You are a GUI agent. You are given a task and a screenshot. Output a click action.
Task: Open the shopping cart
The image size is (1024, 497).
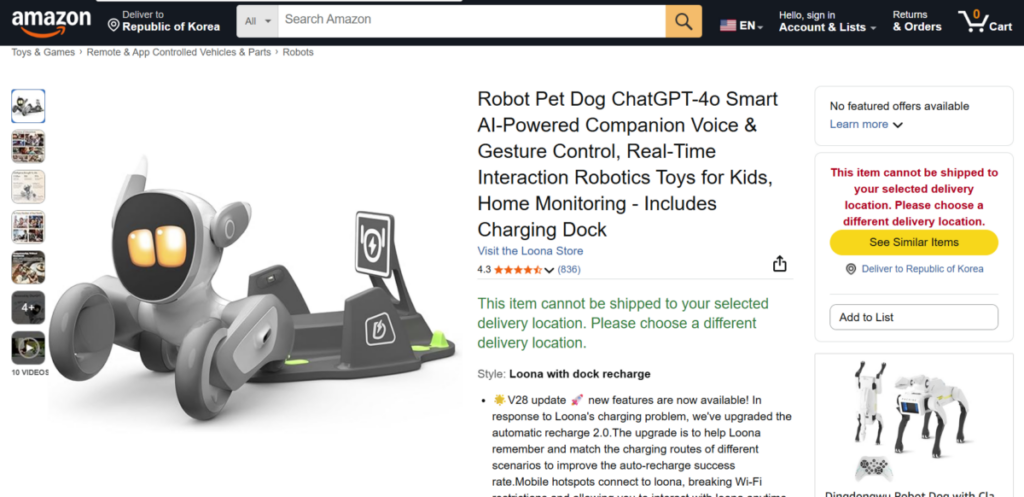985,21
